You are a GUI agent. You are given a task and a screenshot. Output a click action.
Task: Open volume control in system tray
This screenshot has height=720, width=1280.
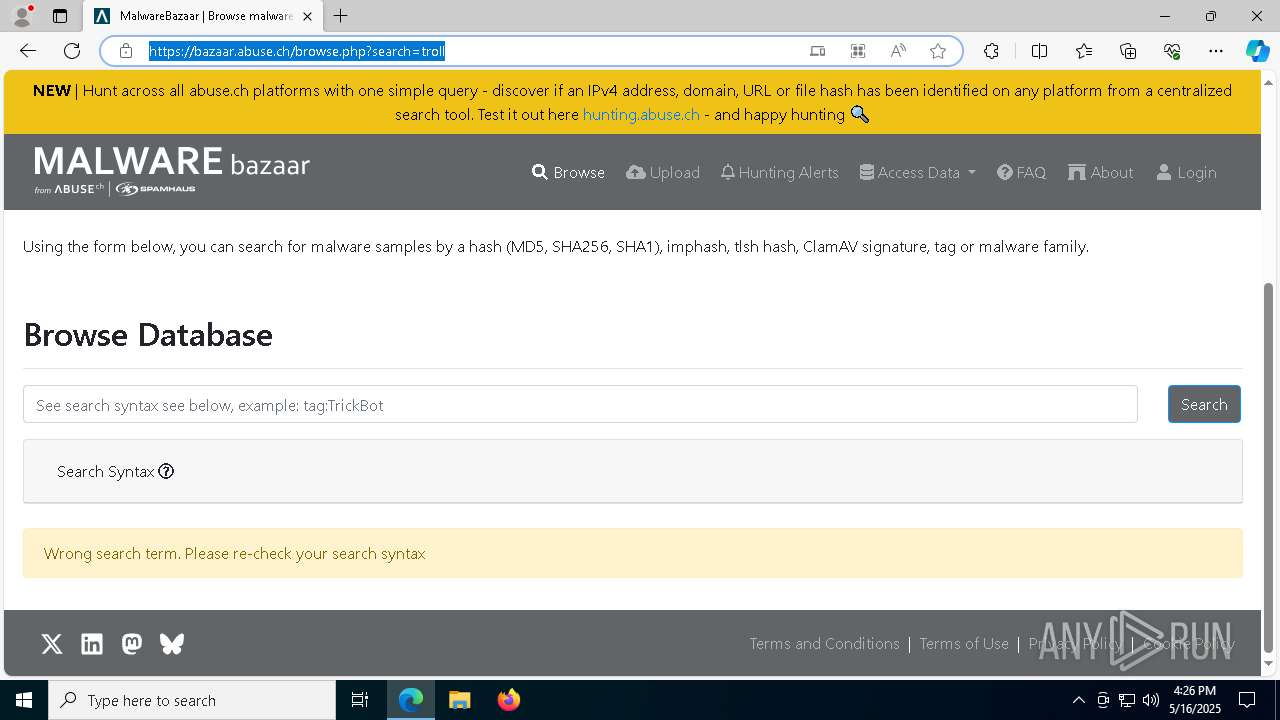[1151, 700]
